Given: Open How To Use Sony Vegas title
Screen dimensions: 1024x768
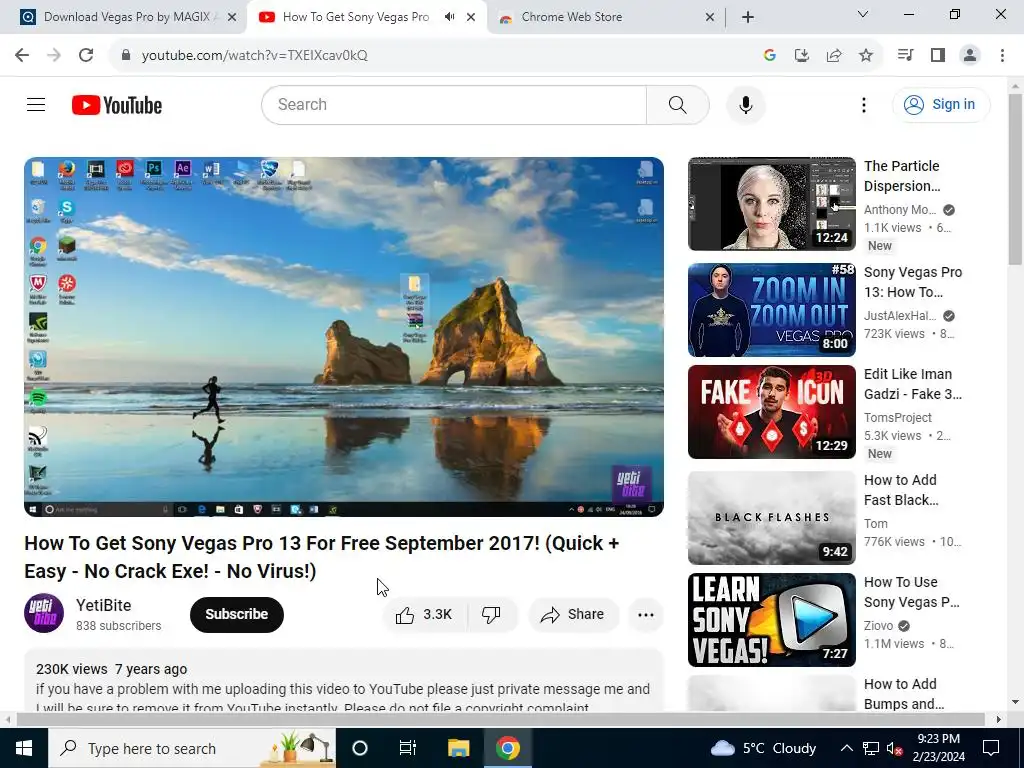Looking at the screenshot, I should pos(912,592).
